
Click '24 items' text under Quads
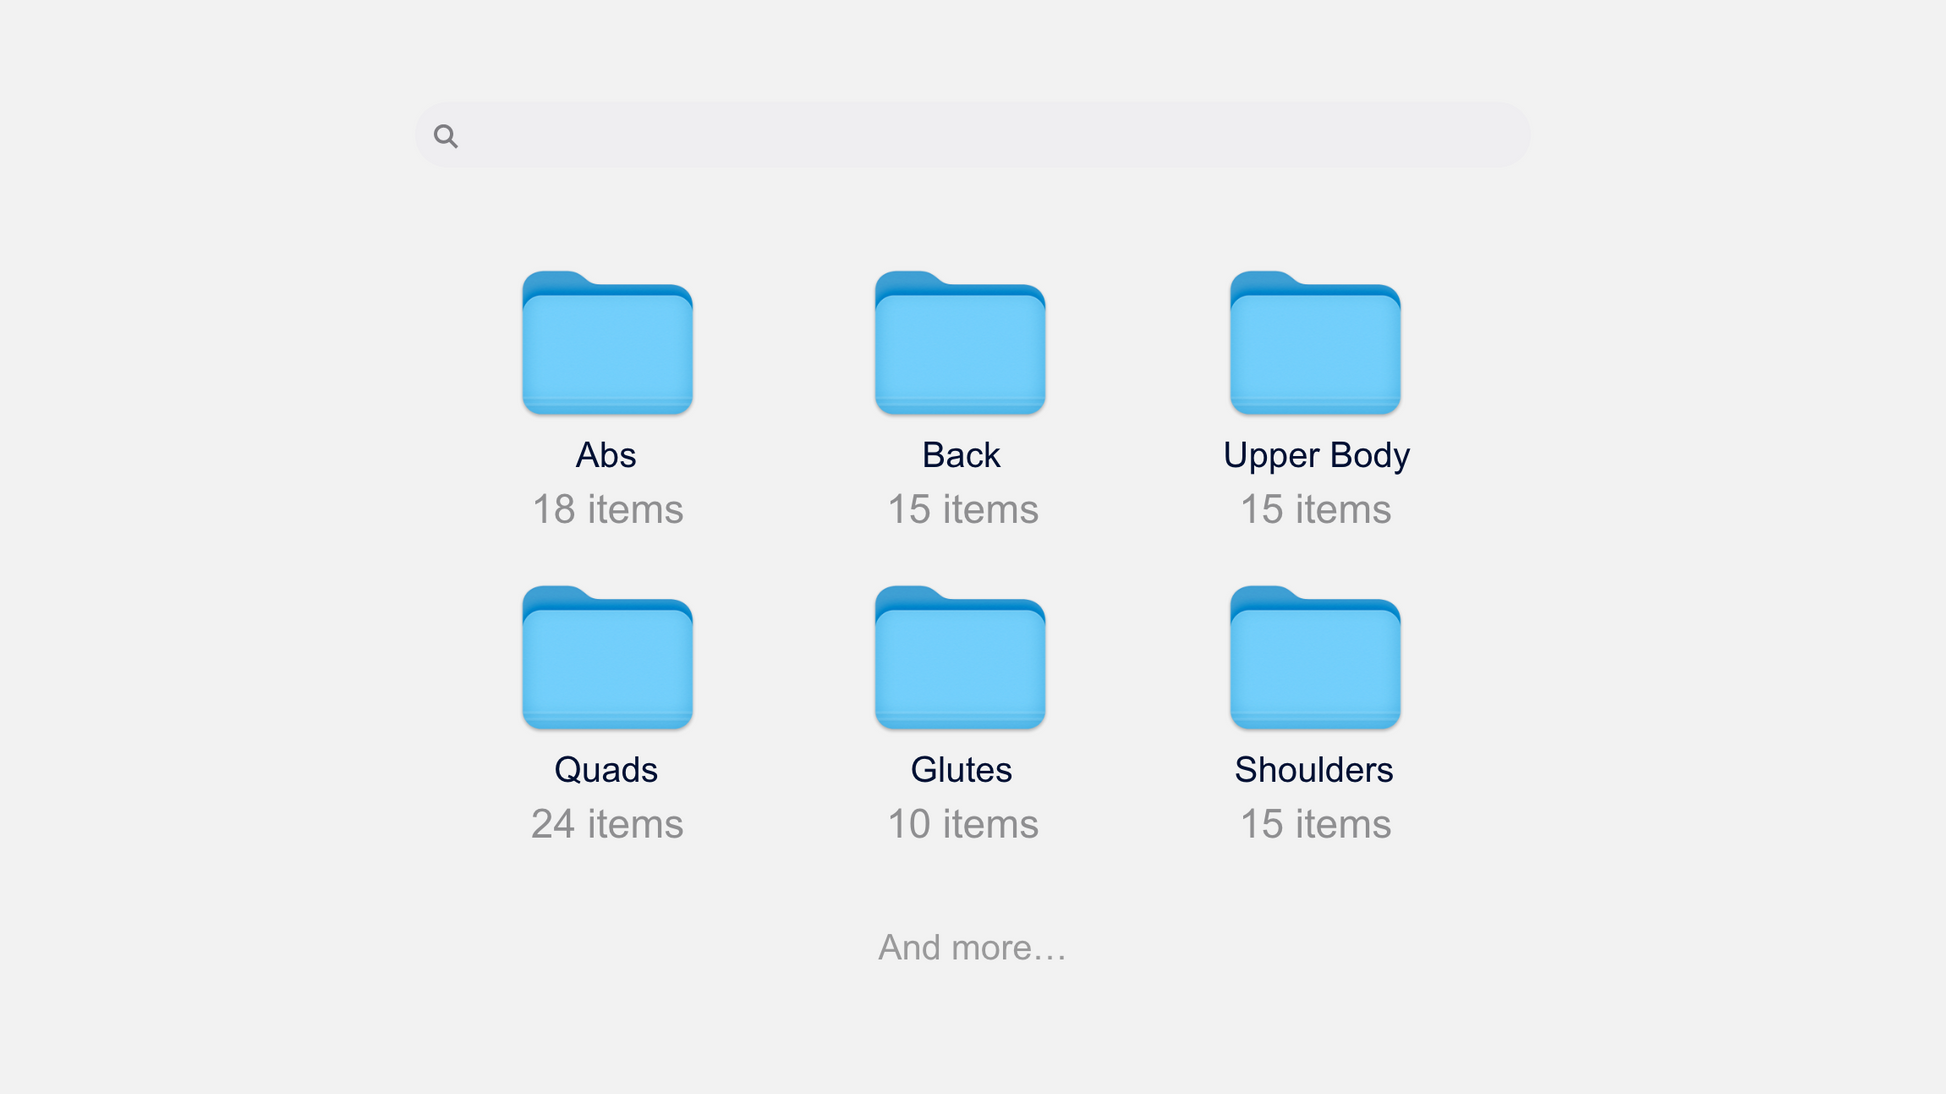[607, 824]
